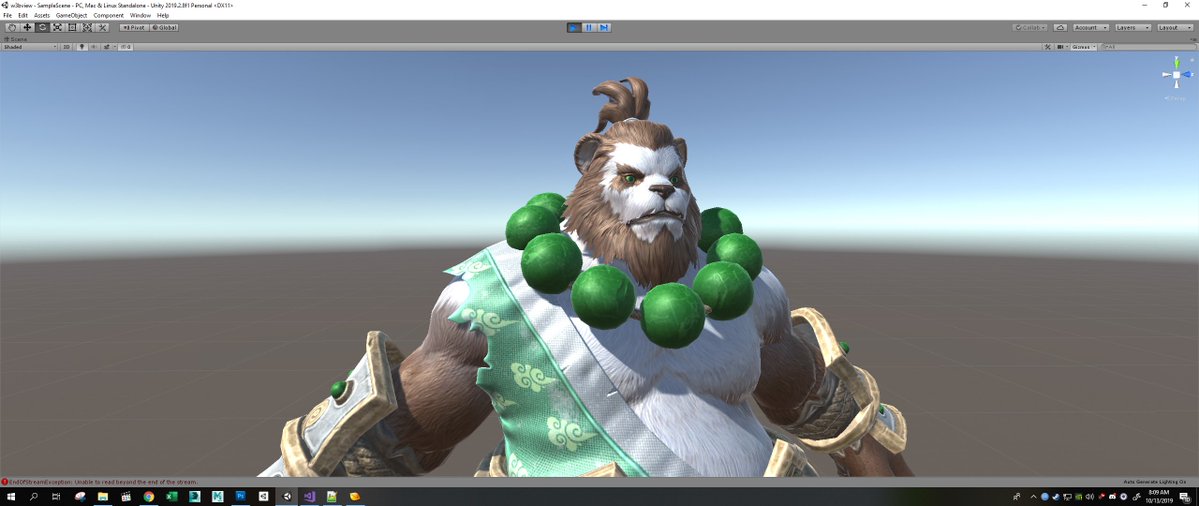Image resolution: width=1199 pixels, height=506 pixels.
Task: Open Task View on taskbar
Action: coord(56,497)
